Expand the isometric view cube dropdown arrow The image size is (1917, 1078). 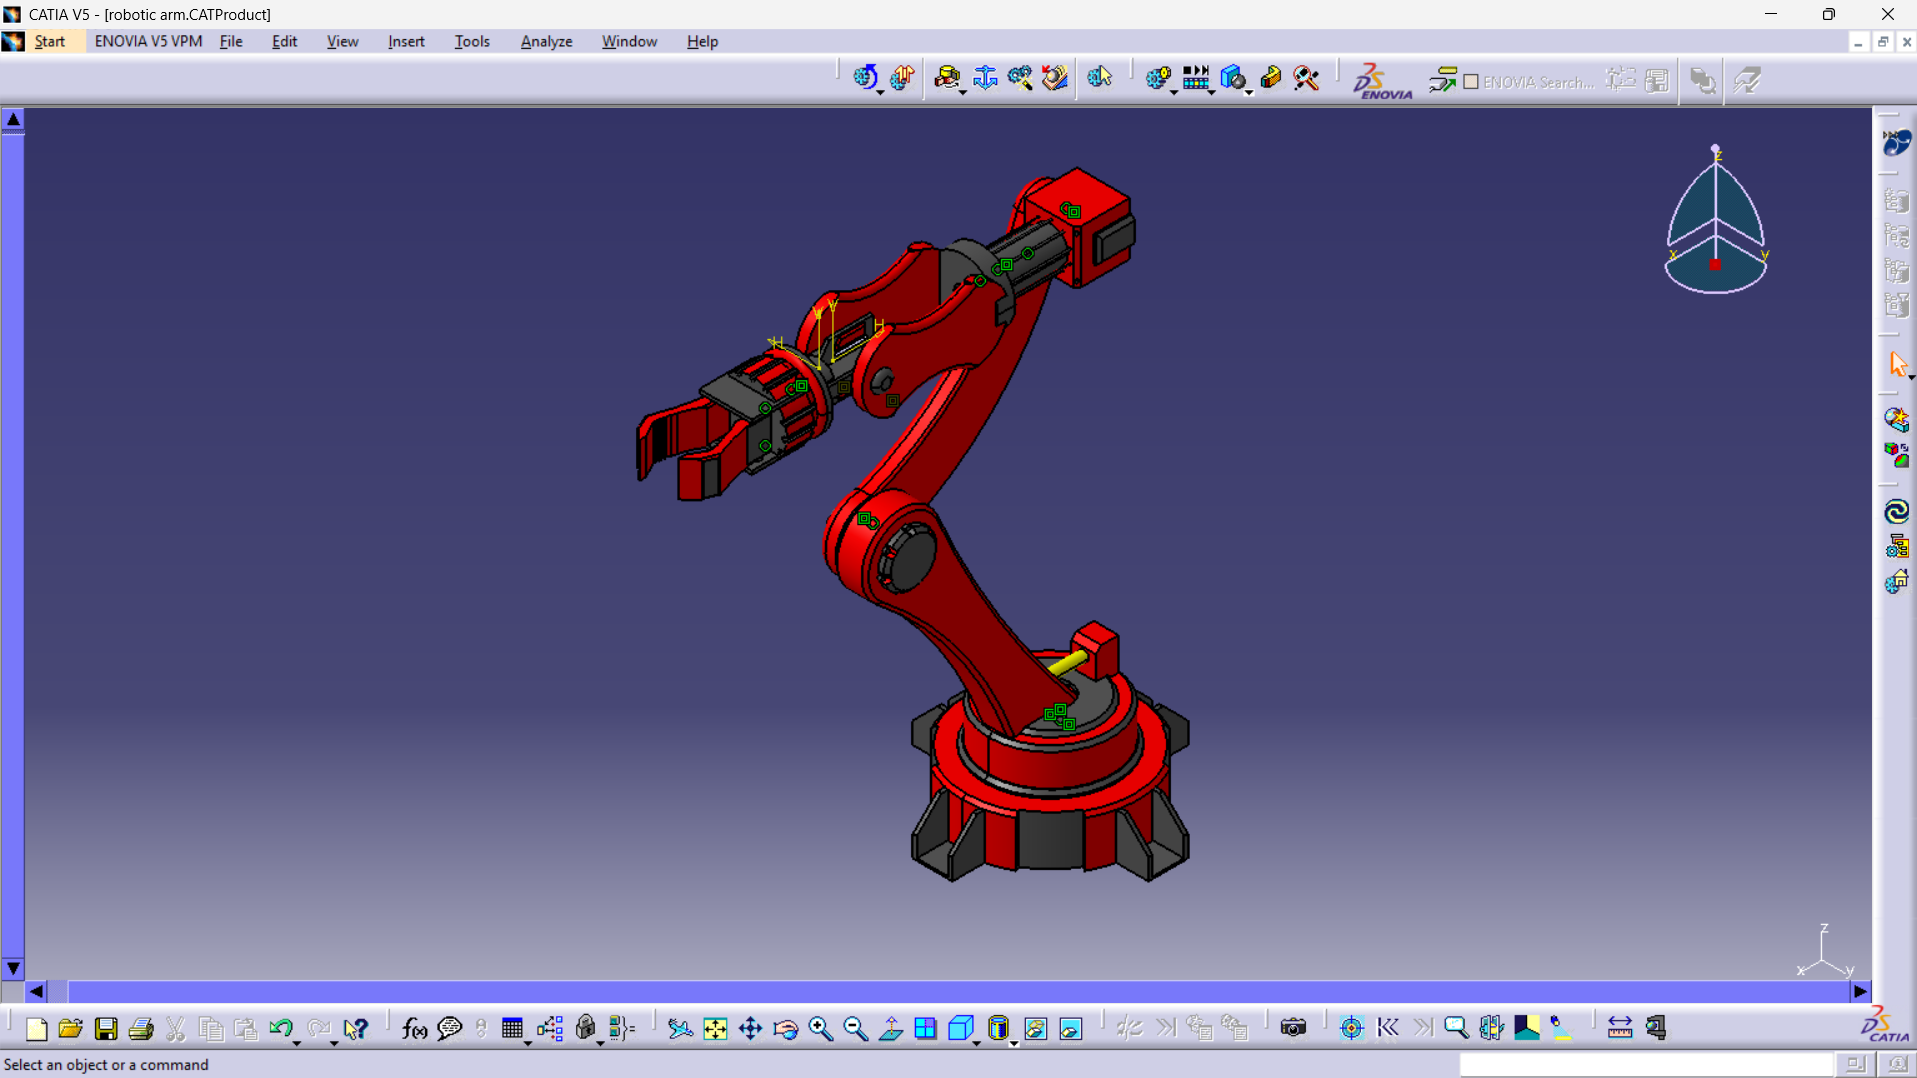point(977,1043)
